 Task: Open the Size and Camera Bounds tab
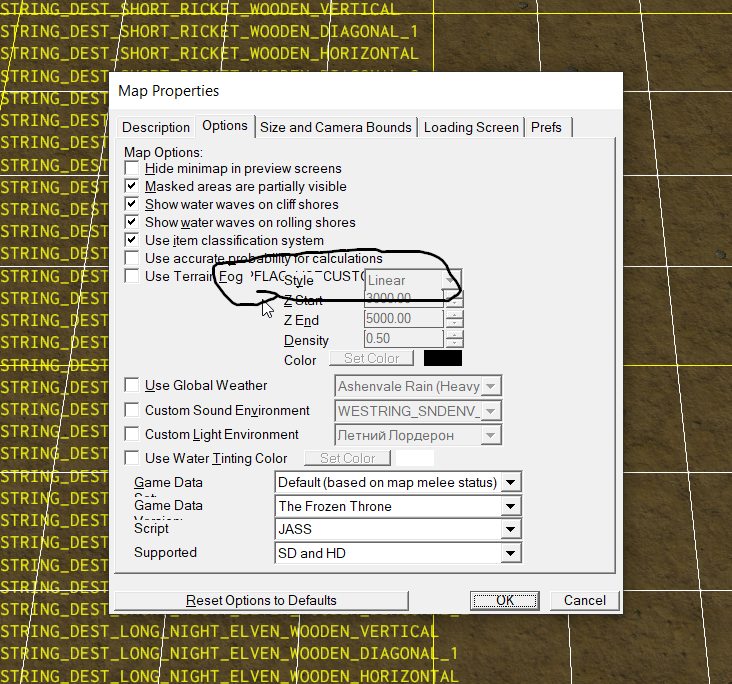click(x=335, y=127)
